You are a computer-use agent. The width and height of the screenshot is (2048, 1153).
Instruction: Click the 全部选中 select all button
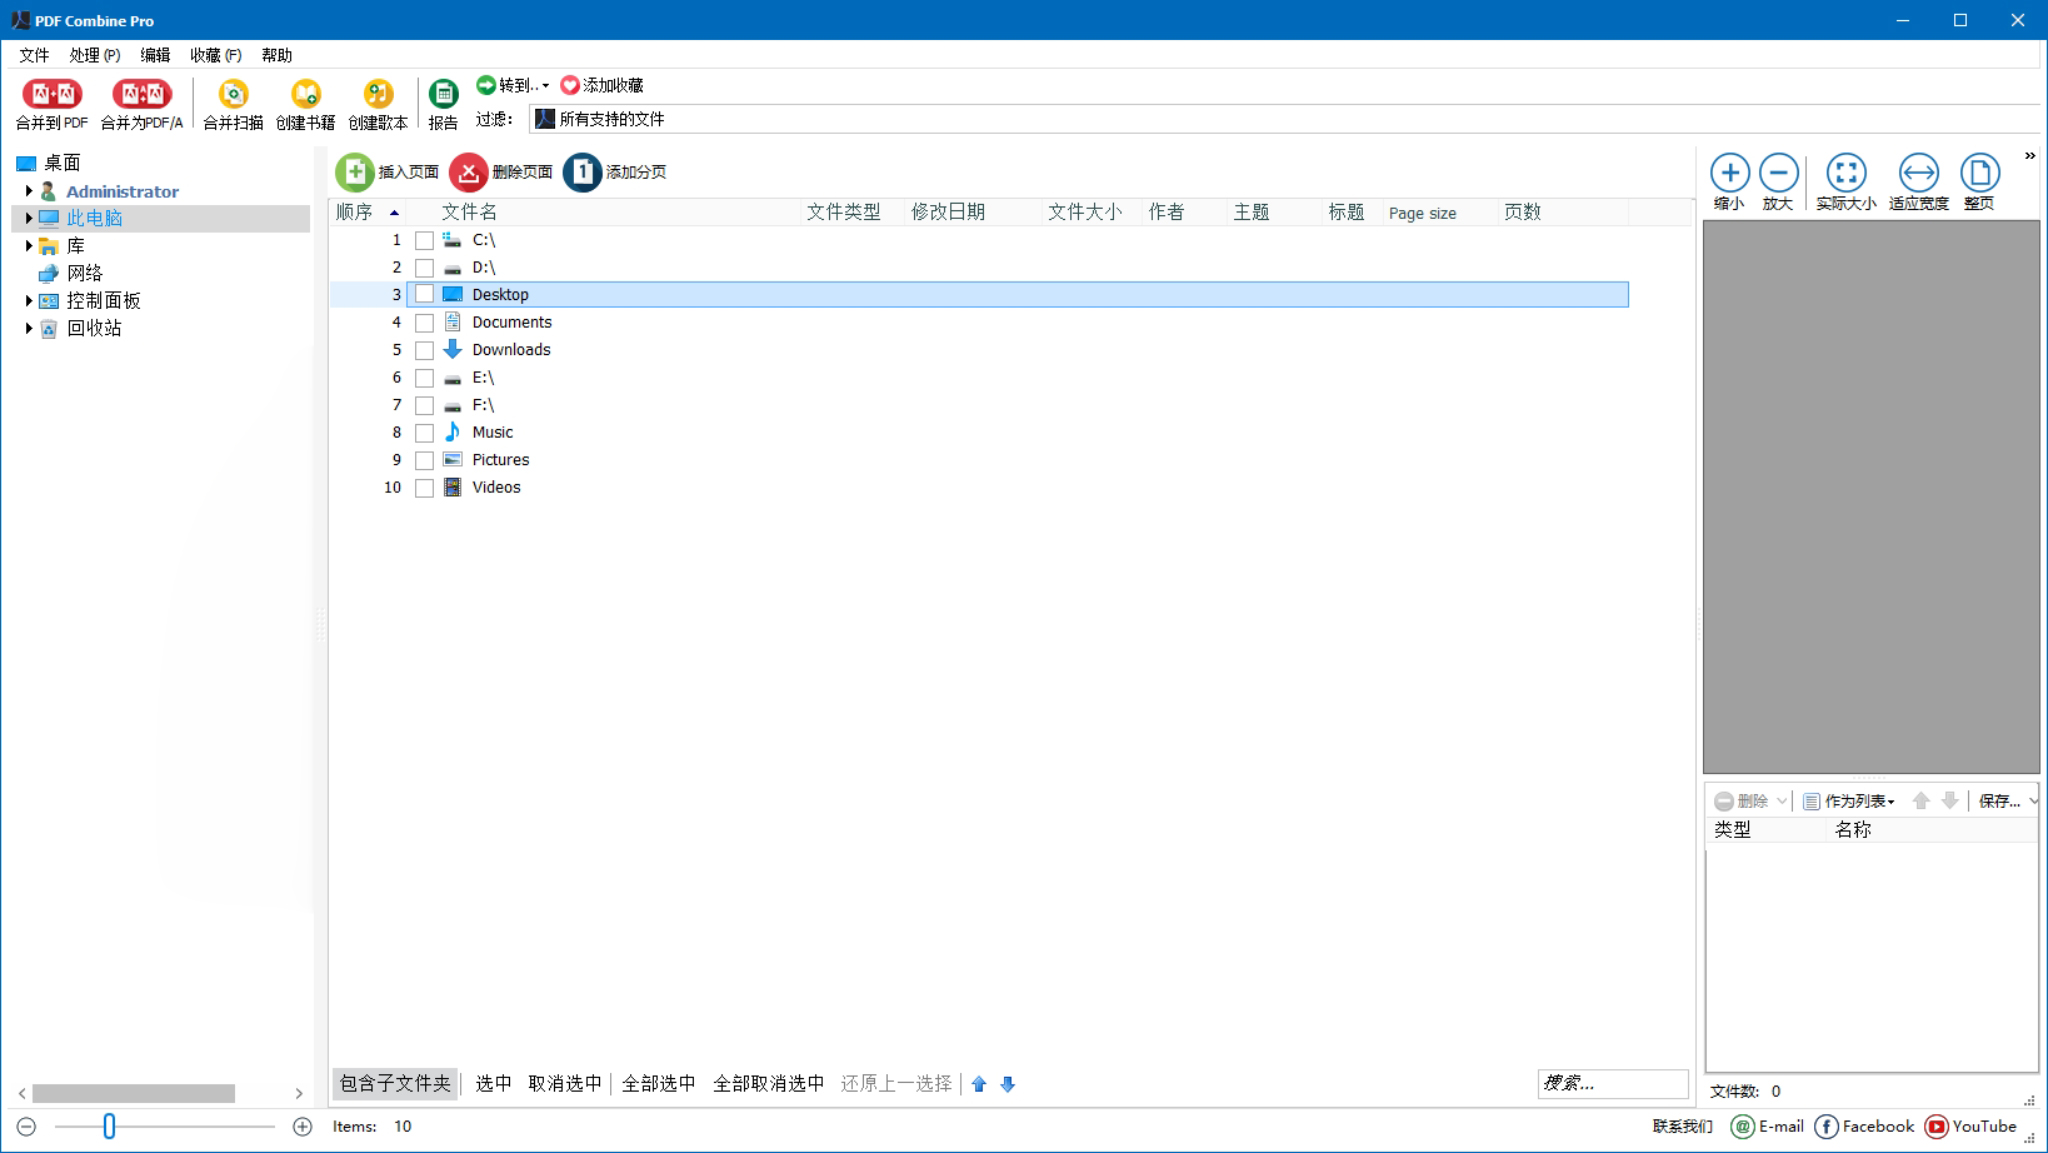[x=658, y=1083]
